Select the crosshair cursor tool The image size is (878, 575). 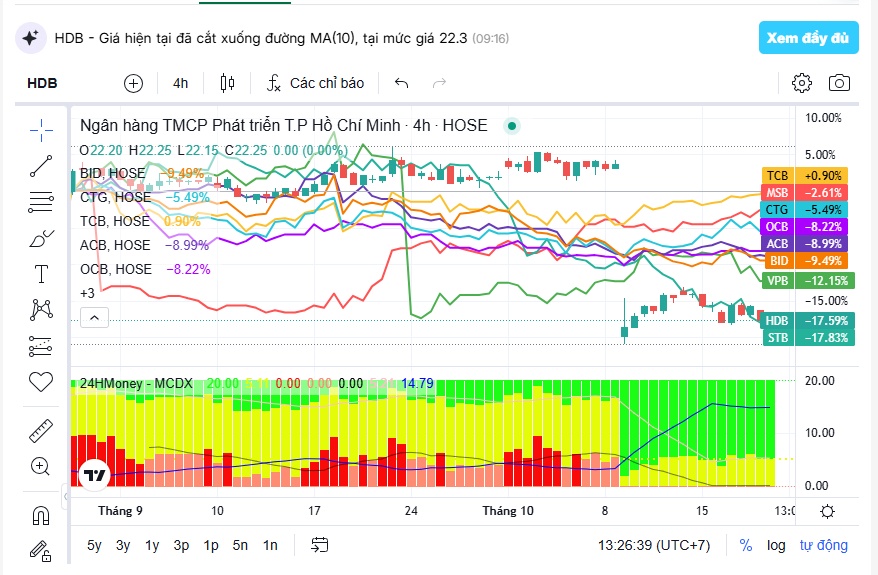[41, 130]
